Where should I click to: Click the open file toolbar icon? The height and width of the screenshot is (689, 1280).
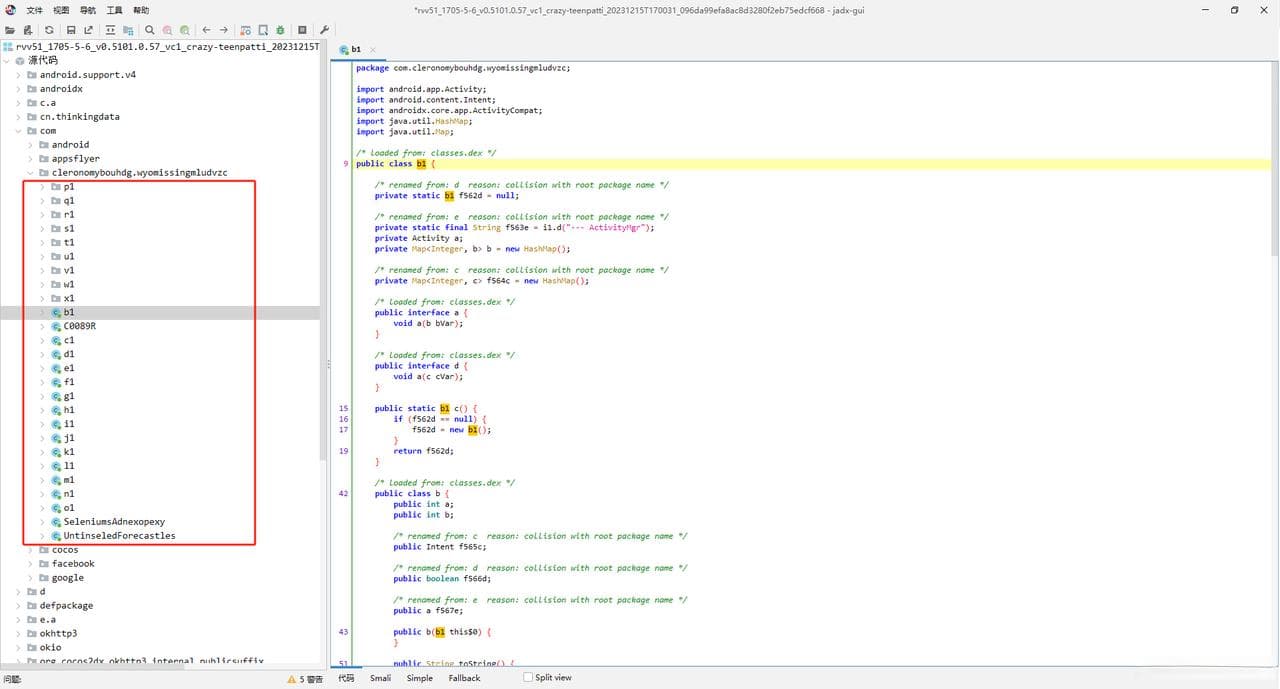tap(10, 30)
